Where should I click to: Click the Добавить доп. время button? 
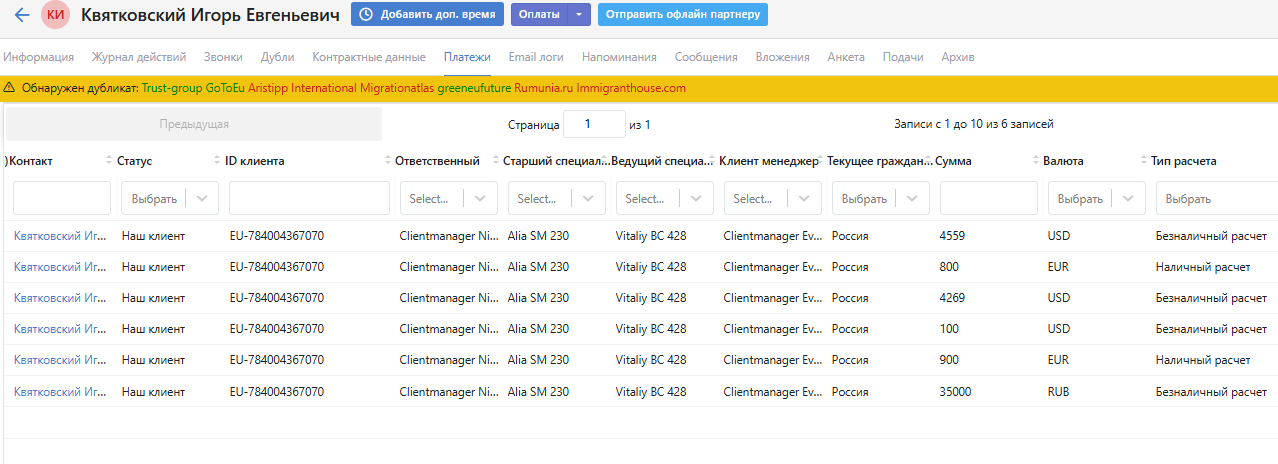[427, 15]
